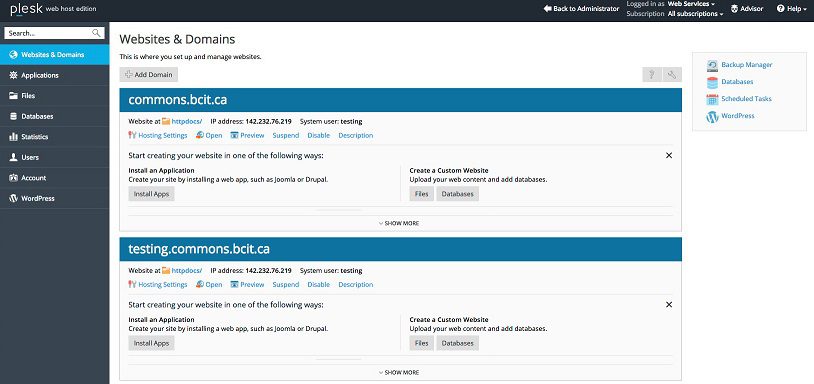Click the Statistics bar chart icon
The height and width of the screenshot is (384, 814).
pos(13,136)
